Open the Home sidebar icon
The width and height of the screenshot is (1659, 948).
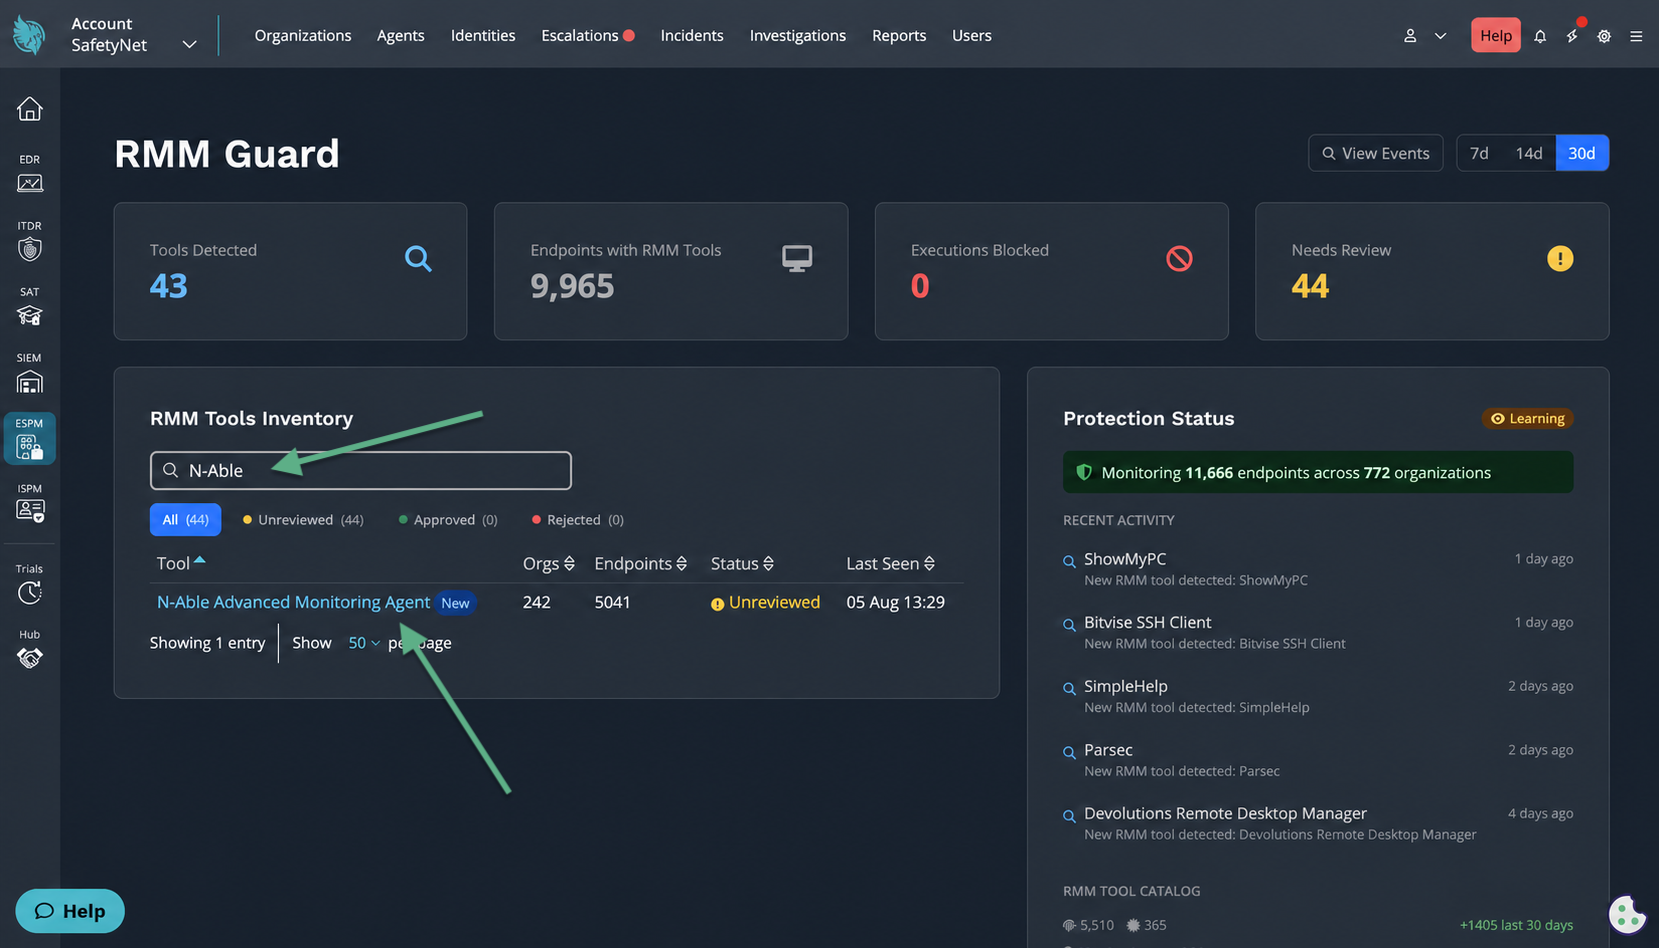point(30,108)
